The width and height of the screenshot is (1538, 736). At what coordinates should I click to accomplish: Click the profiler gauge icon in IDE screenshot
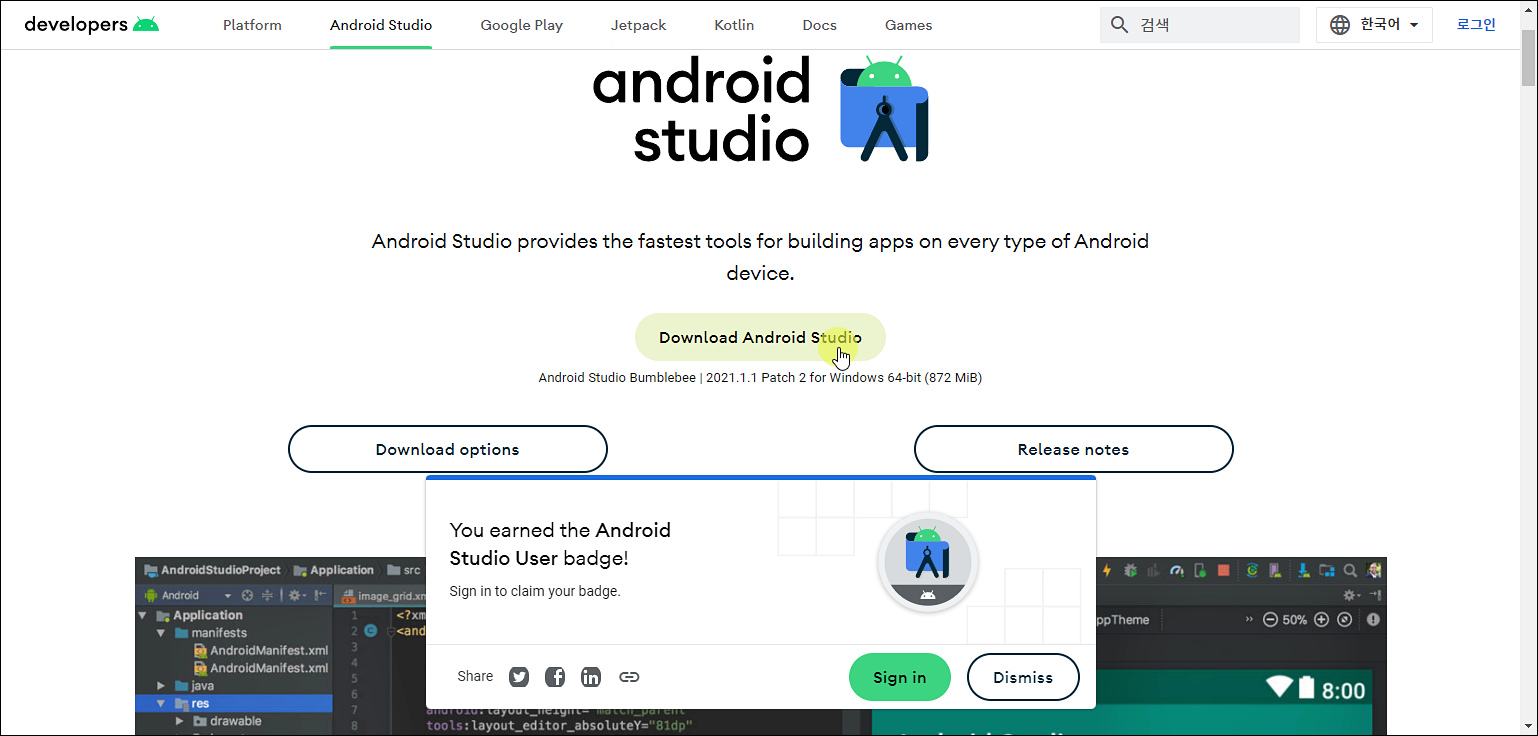click(x=1177, y=570)
